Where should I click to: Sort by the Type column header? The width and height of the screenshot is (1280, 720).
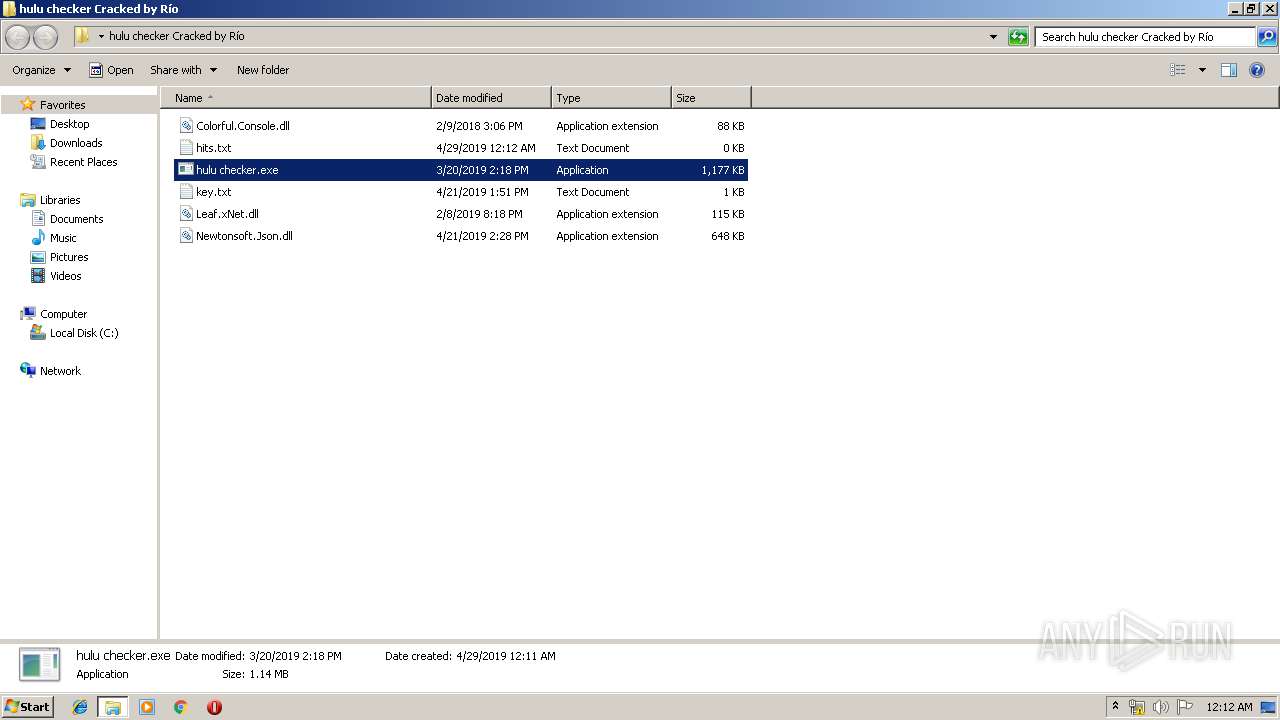(x=611, y=98)
